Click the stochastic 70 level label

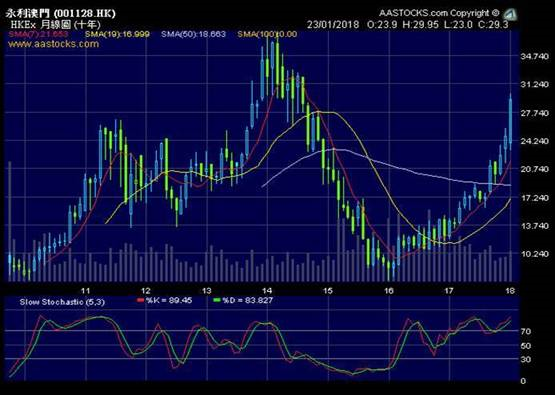pos(526,332)
